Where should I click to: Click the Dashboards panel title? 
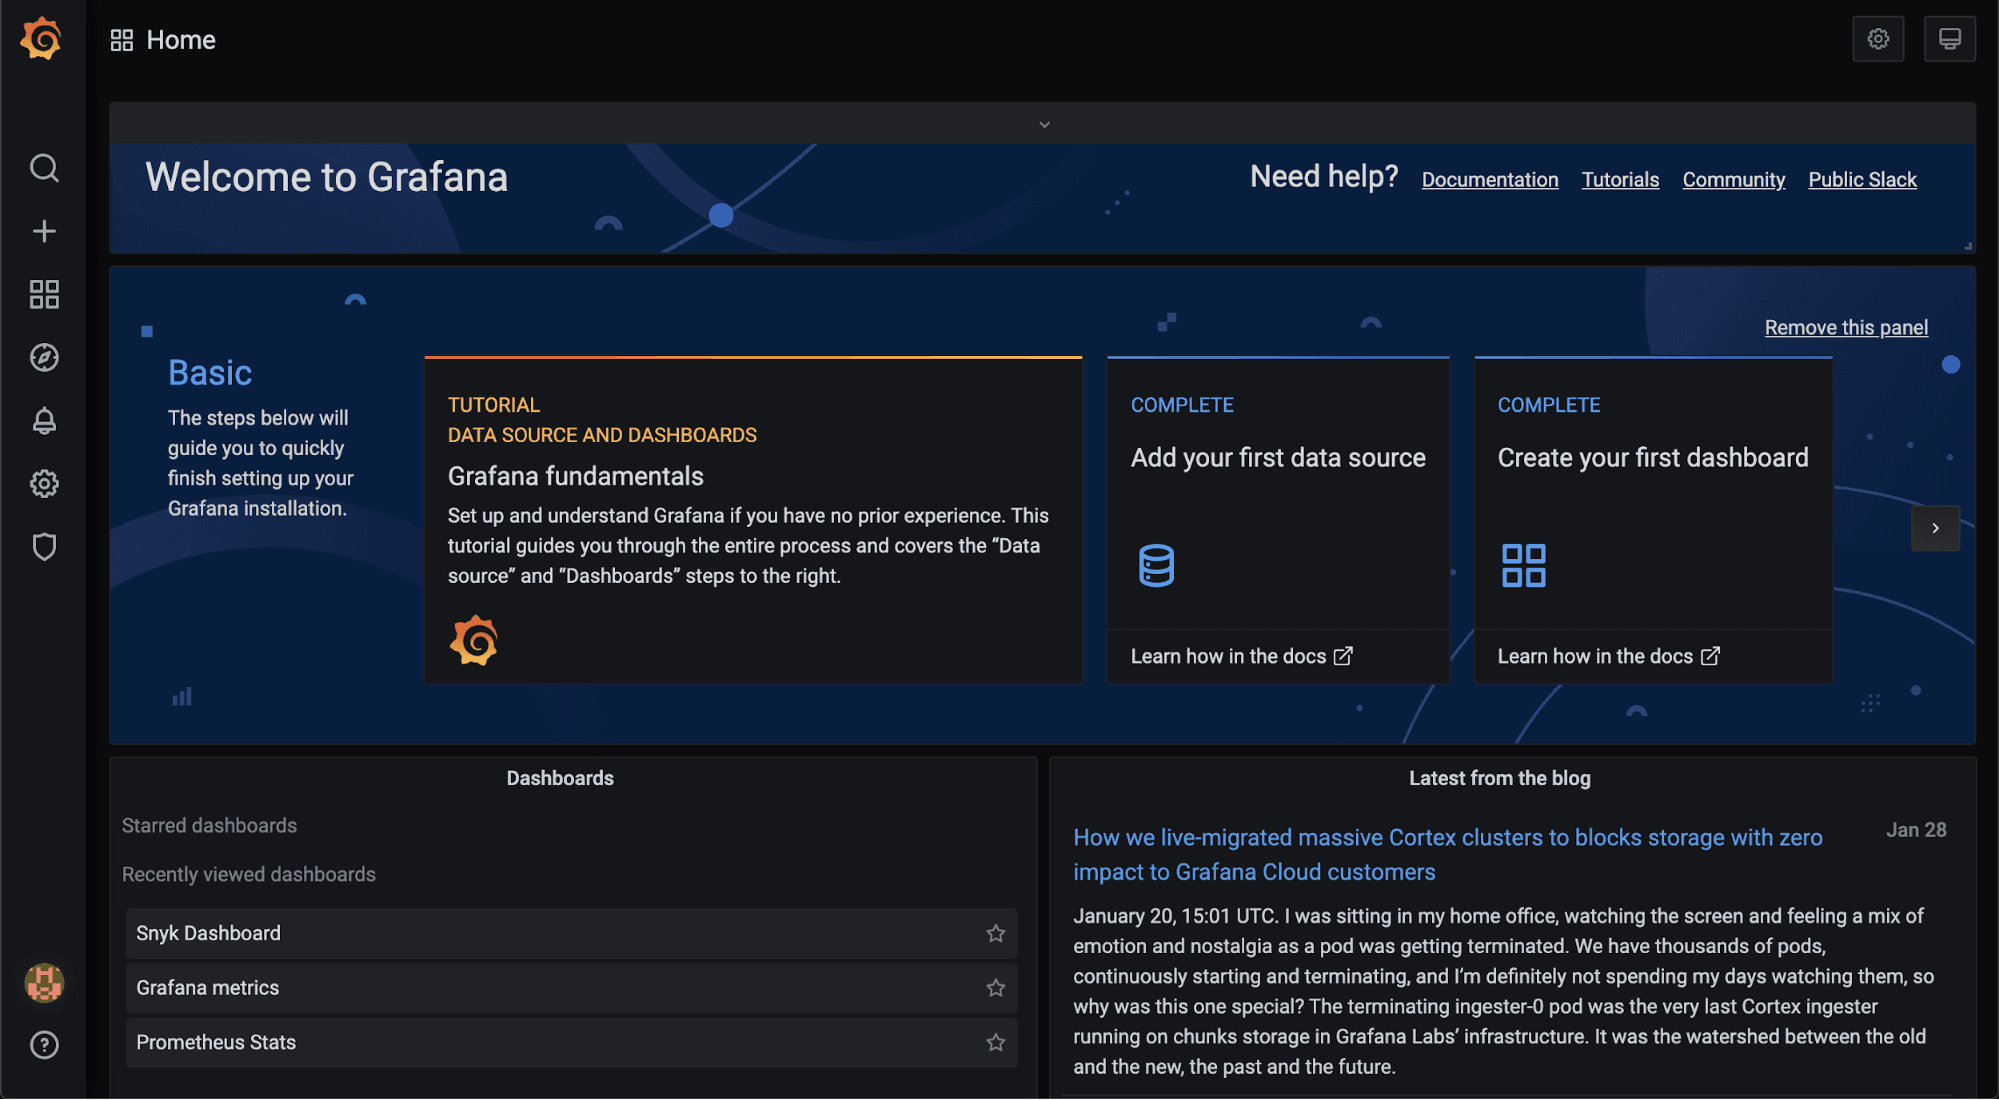click(560, 778)
